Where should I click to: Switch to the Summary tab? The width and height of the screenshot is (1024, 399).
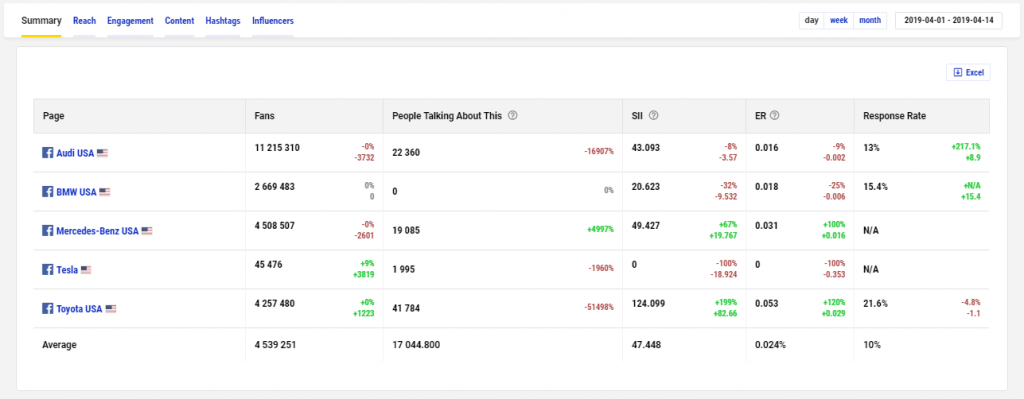pos(41,20)
